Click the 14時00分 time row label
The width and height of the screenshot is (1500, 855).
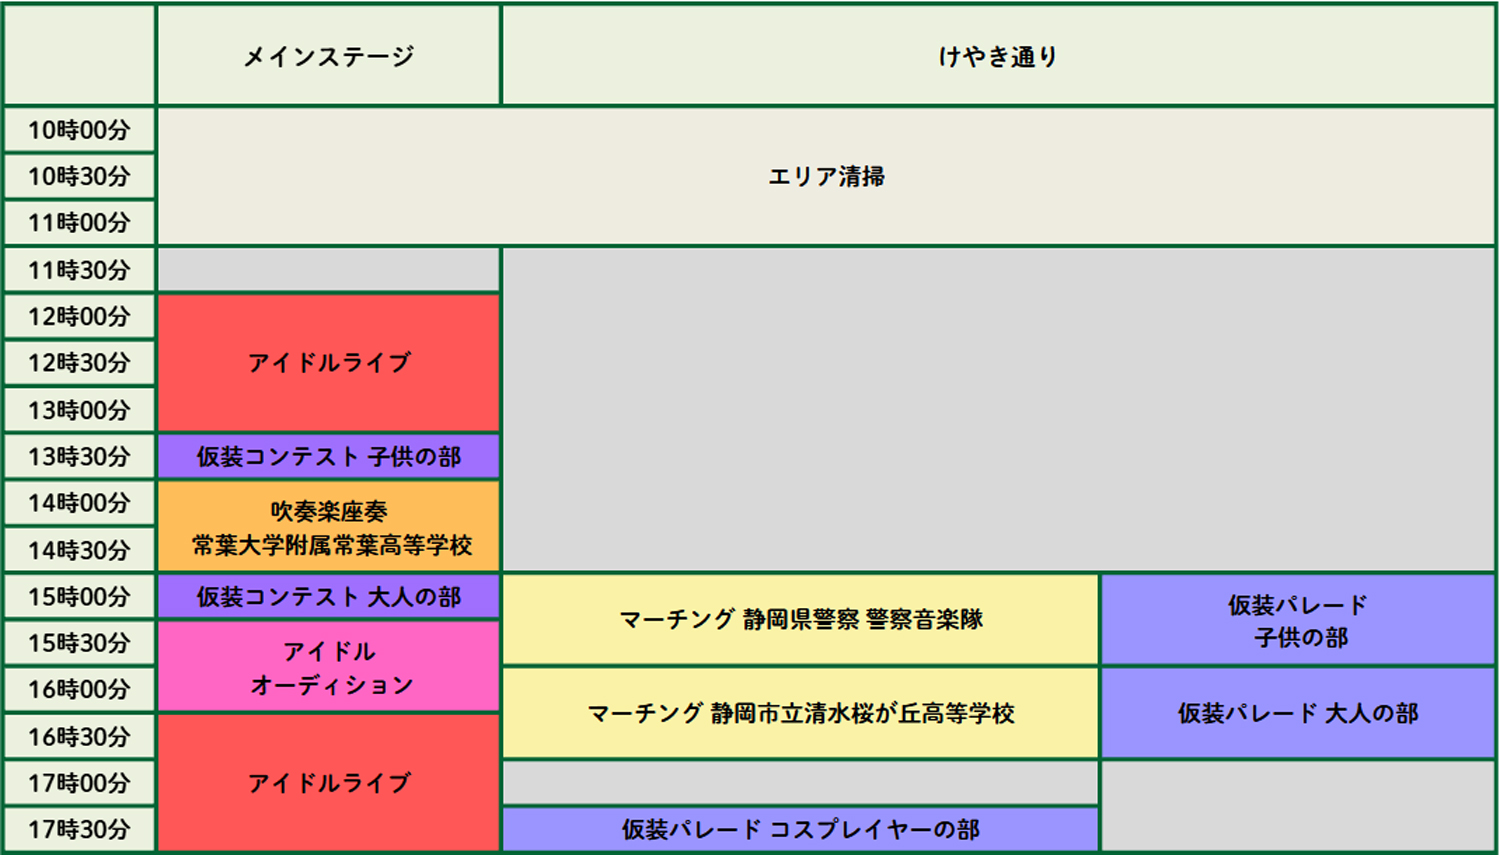pyautogui.click(x=79, y=503)
